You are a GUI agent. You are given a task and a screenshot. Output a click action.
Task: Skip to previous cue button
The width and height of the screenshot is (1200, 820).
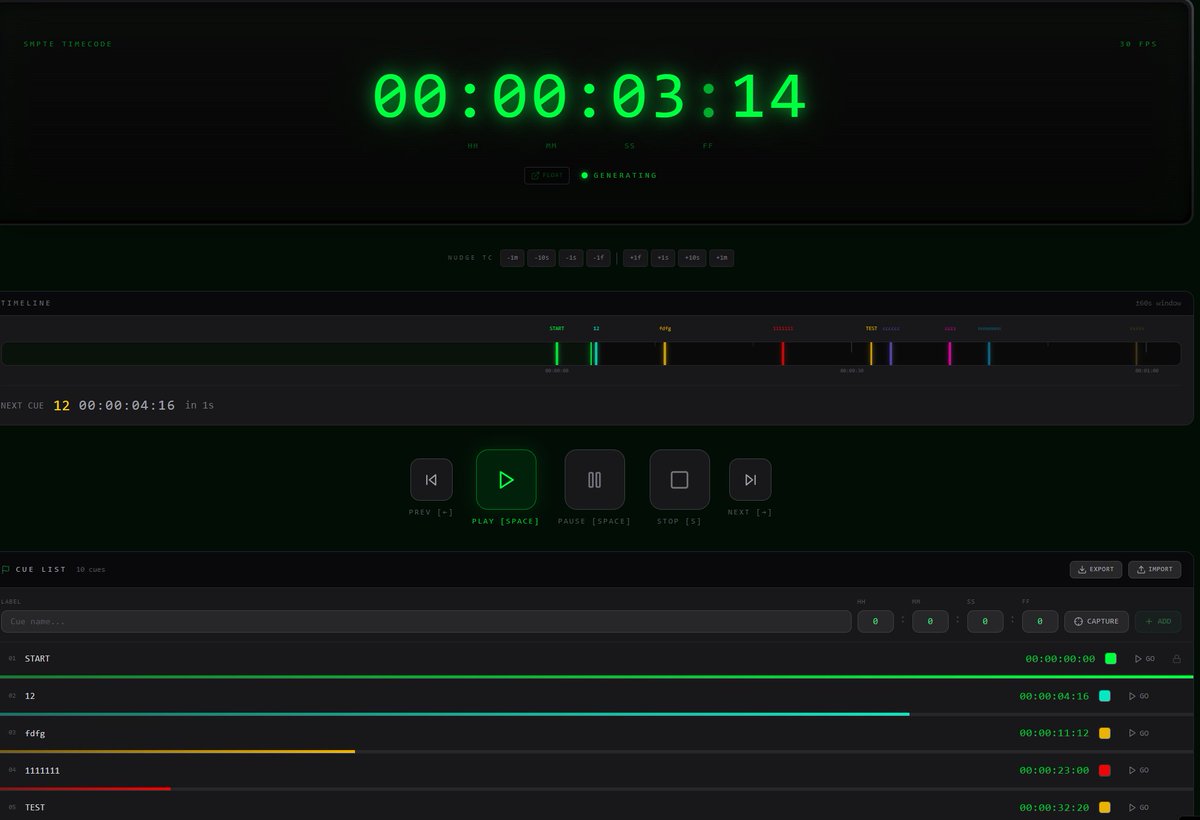(x=431, y=480)
